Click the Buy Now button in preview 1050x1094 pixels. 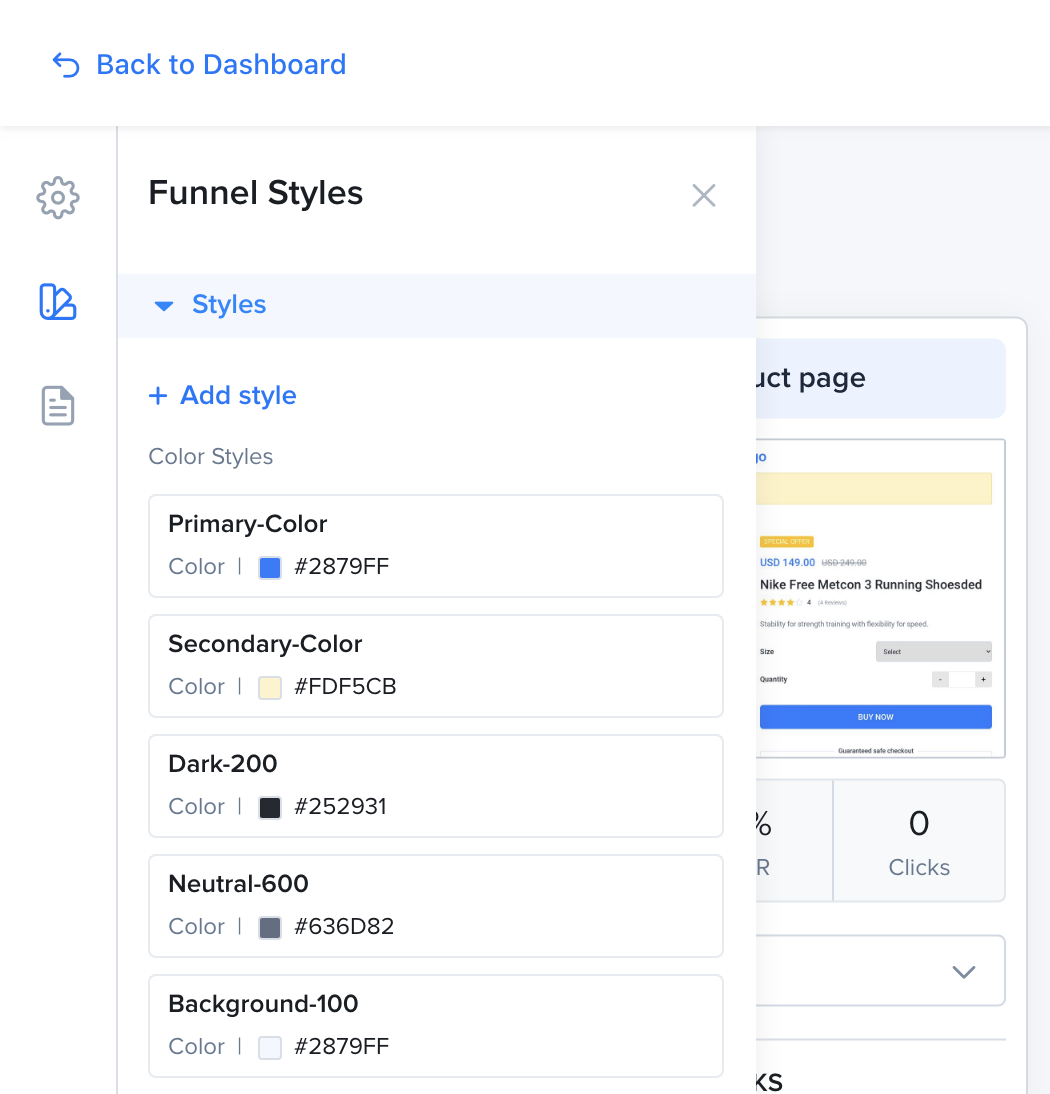click(x=876, y=717)
